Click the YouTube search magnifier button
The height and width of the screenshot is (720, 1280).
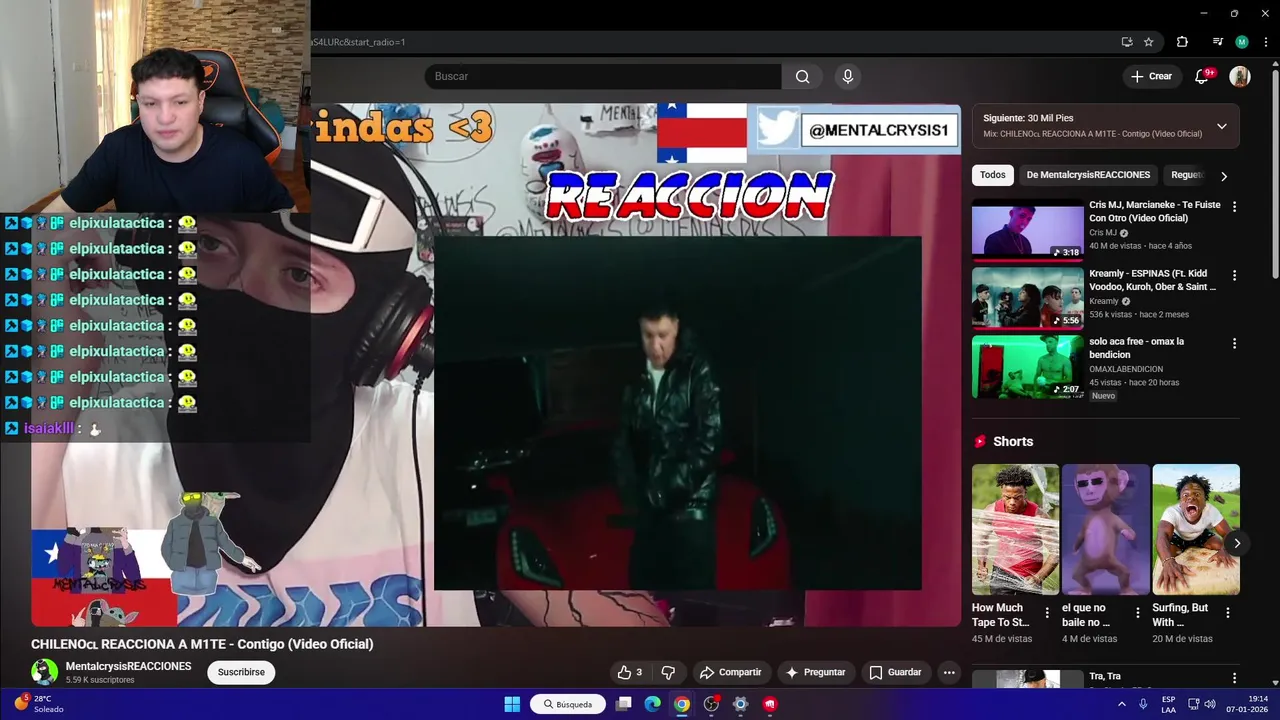[802, 77]
